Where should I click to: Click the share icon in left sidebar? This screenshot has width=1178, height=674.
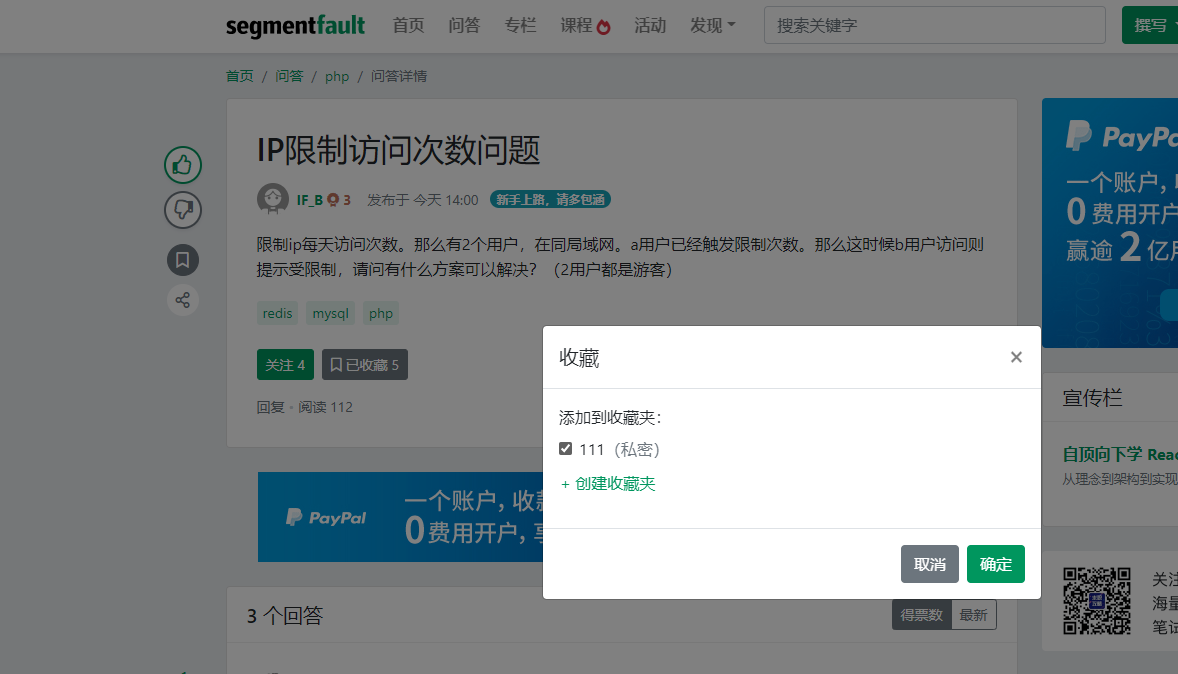pos(183,301)
